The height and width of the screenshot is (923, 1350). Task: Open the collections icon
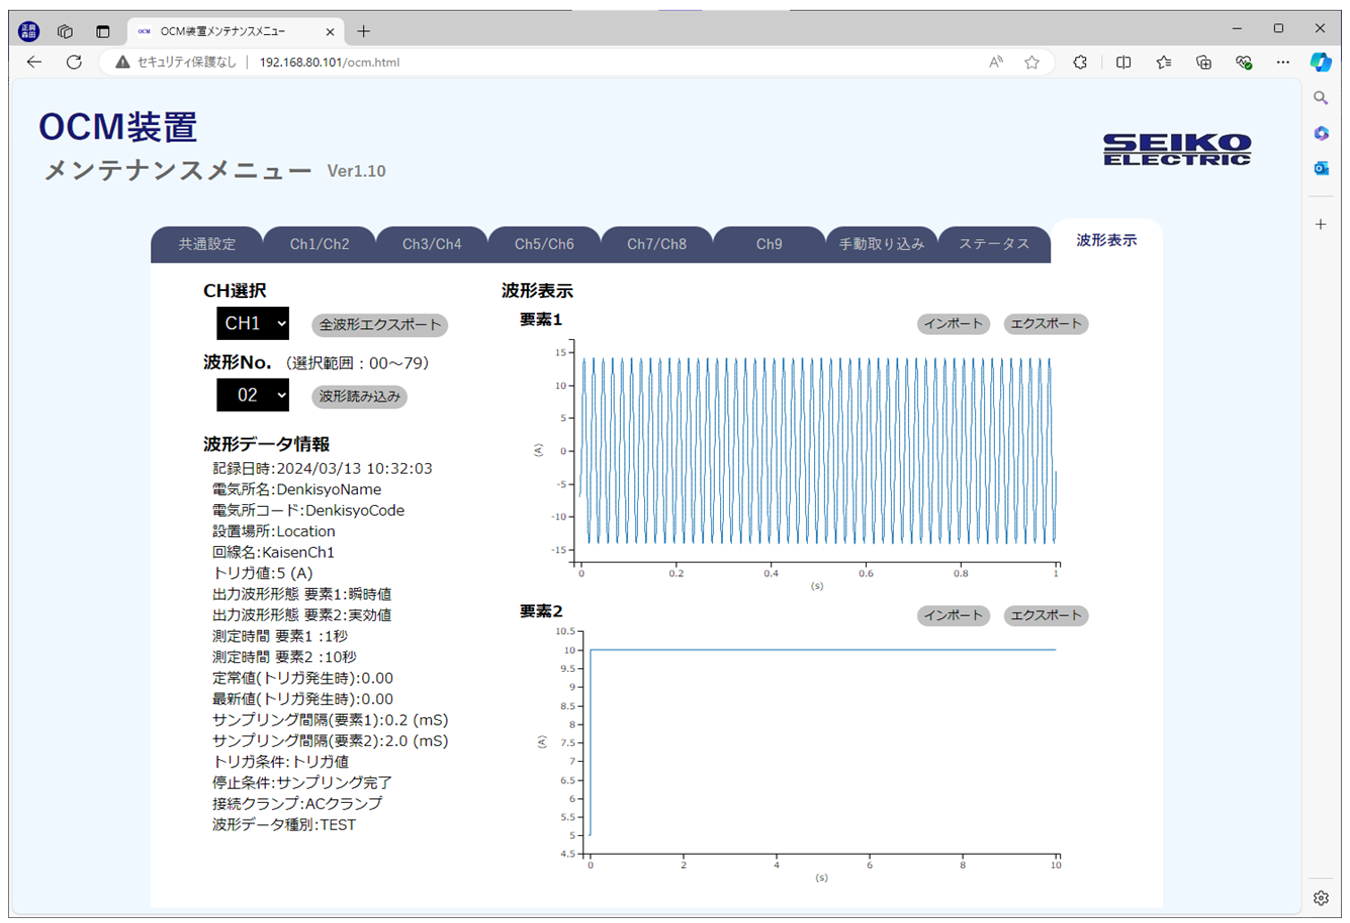1204,62
